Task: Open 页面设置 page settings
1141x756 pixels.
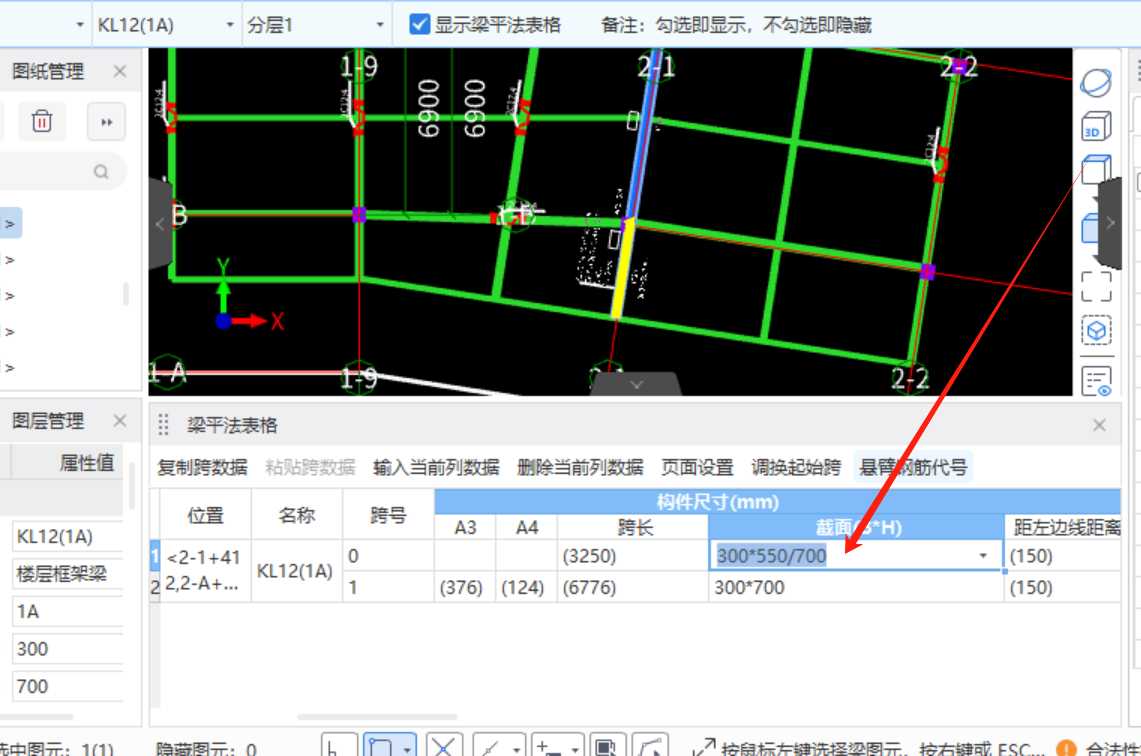Action: (697, 467)
